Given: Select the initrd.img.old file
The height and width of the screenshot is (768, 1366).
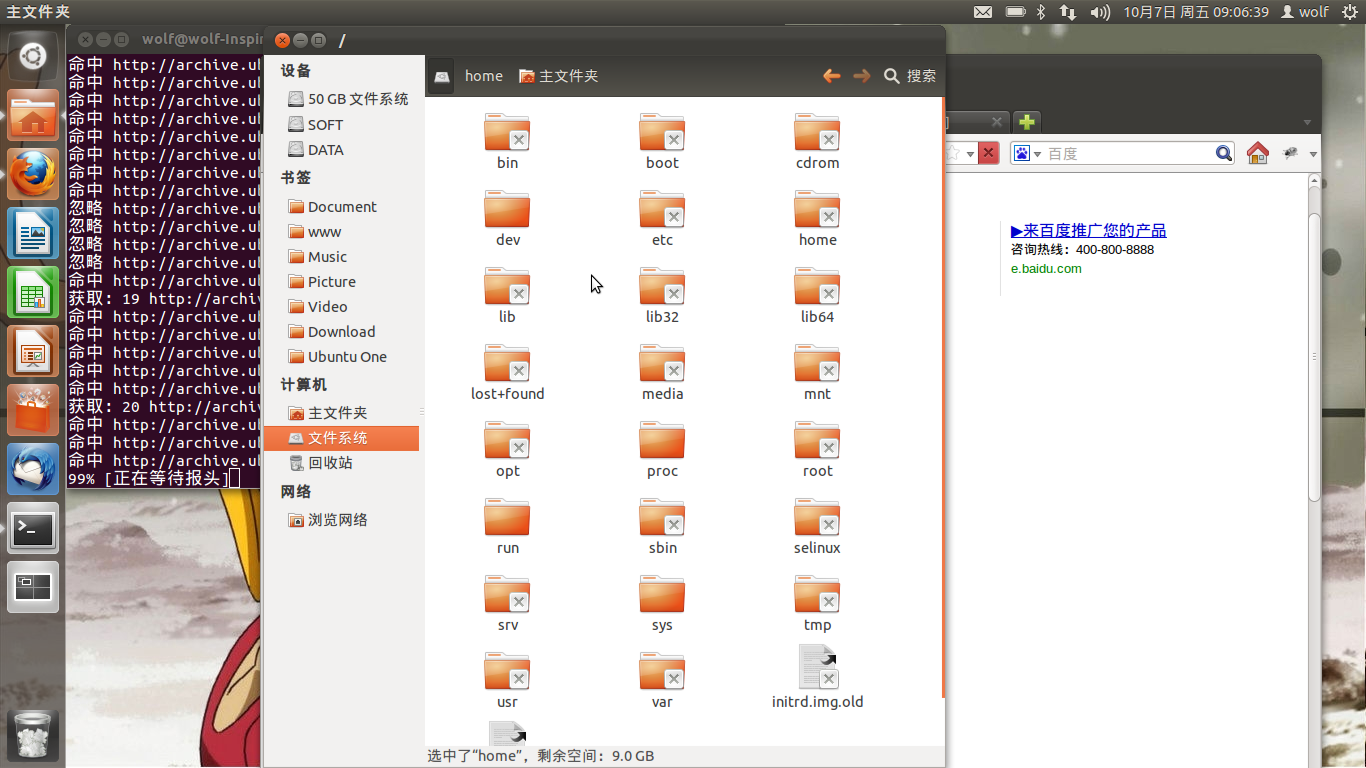Looking at the screenshot, I should [x=817, y=667].
